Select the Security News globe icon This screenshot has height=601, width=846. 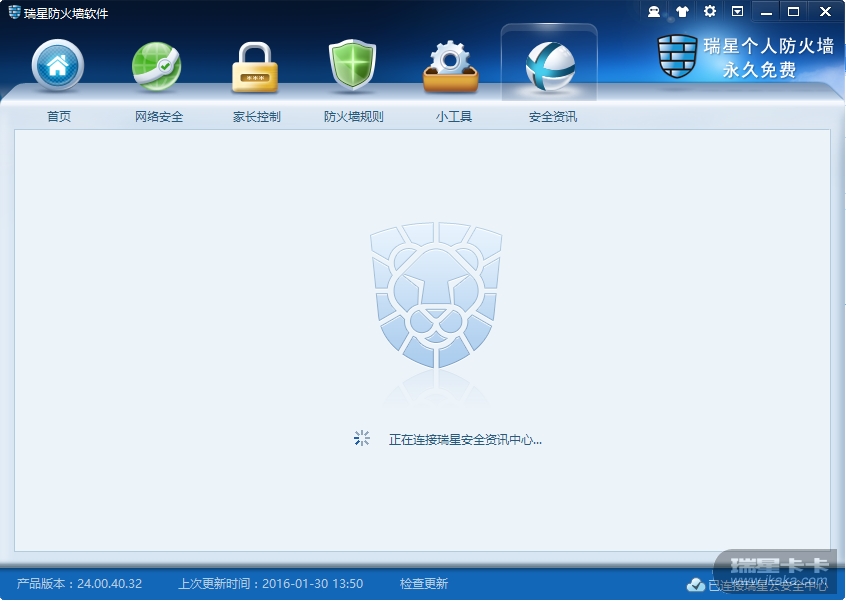550,66
